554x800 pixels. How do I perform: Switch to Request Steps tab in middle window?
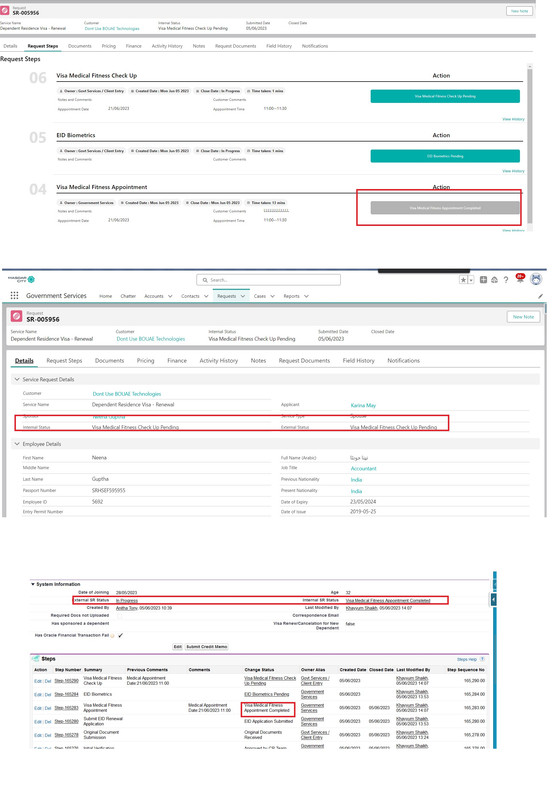pos(64,360)
